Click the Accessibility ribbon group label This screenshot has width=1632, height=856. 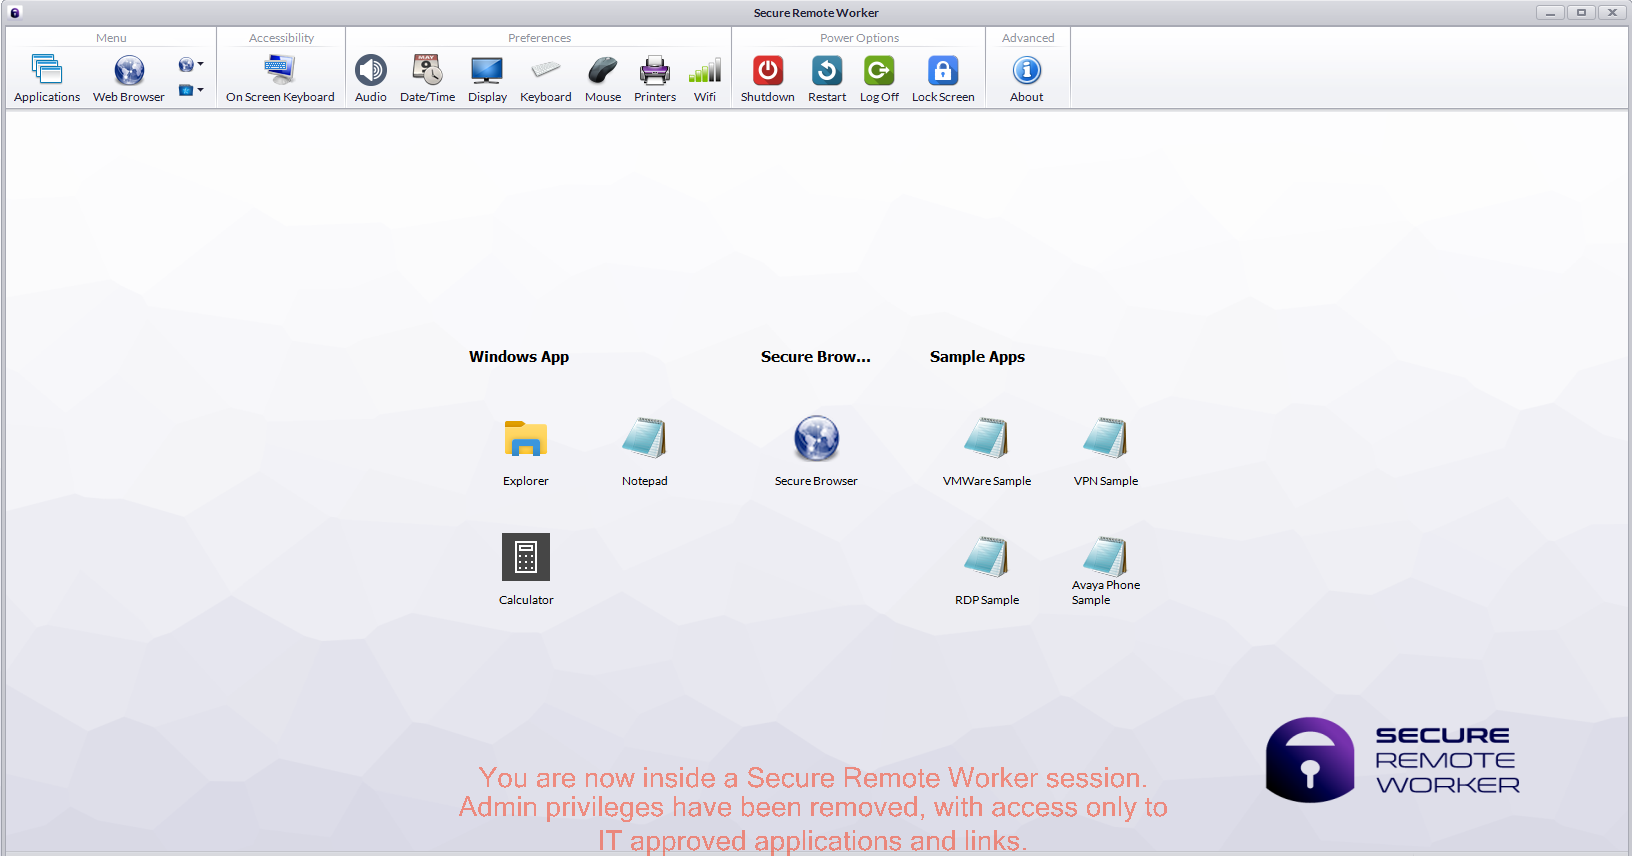(282, 38)
